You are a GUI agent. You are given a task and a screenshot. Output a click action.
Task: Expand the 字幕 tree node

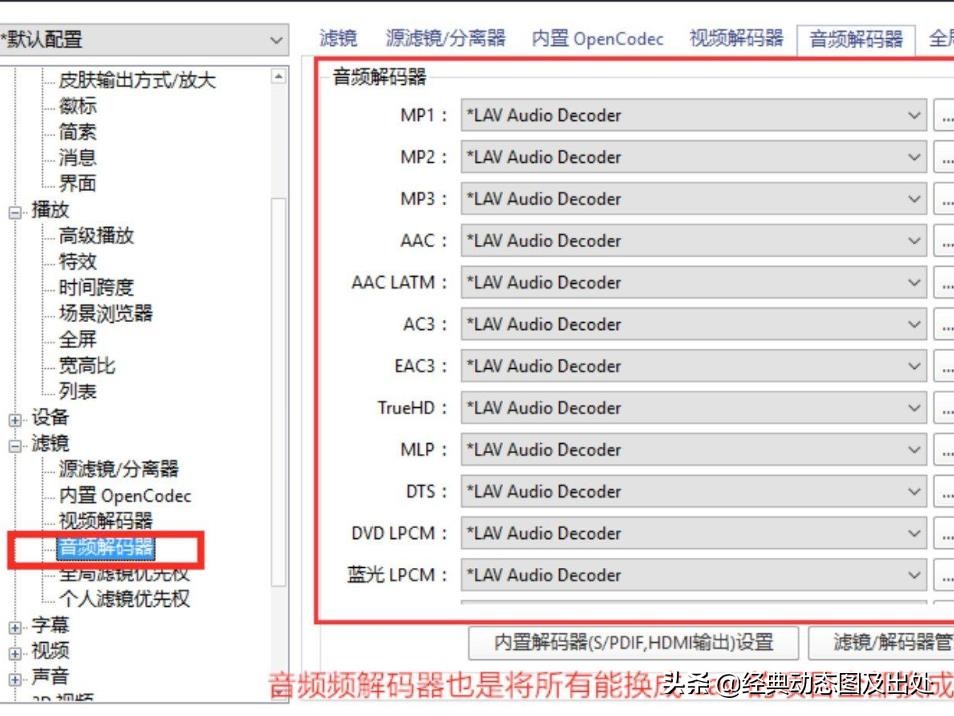tap(15, 627)
